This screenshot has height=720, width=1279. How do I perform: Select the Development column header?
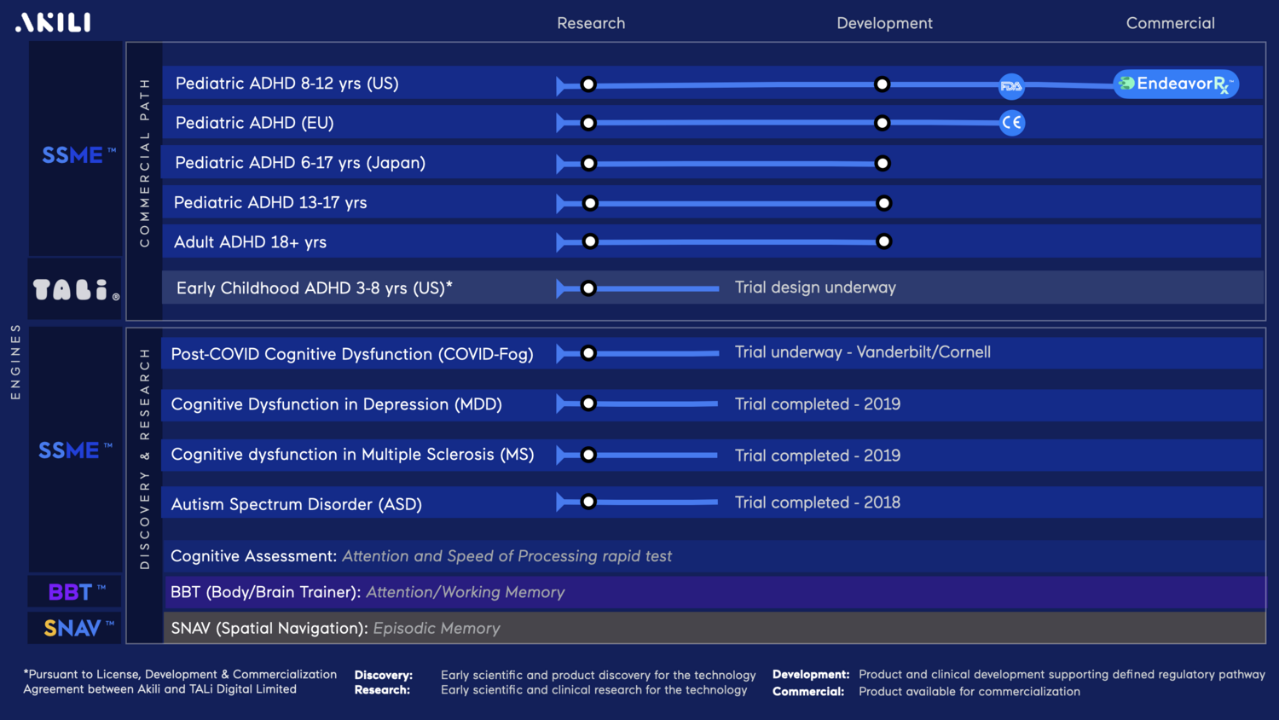pyautogui.click(x=884, y=23)
